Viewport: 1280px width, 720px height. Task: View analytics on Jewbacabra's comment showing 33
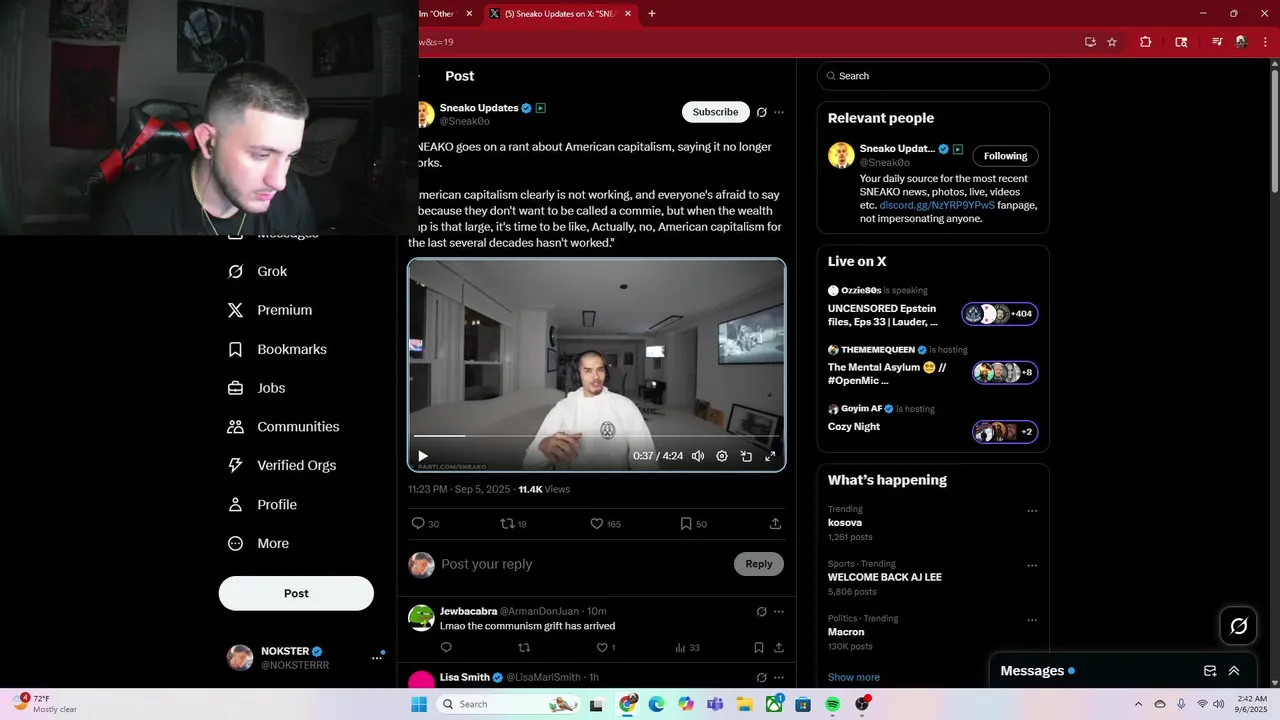[x=687, y=648]
